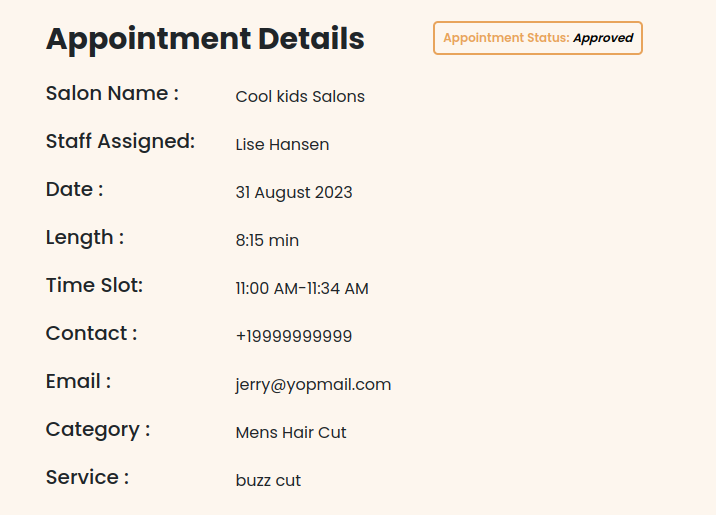
Task: Click the Category field label
Action: (x=98, y=430)
